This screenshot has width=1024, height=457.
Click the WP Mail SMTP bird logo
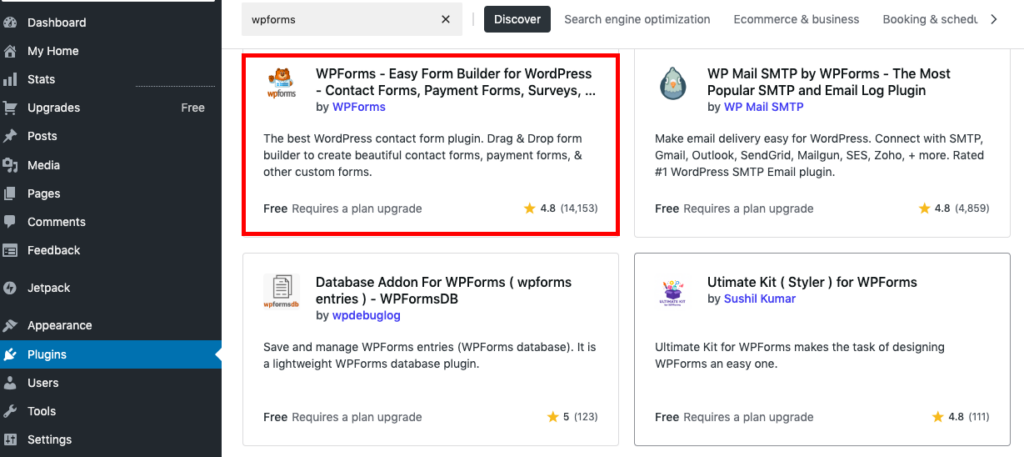(673, 83)
